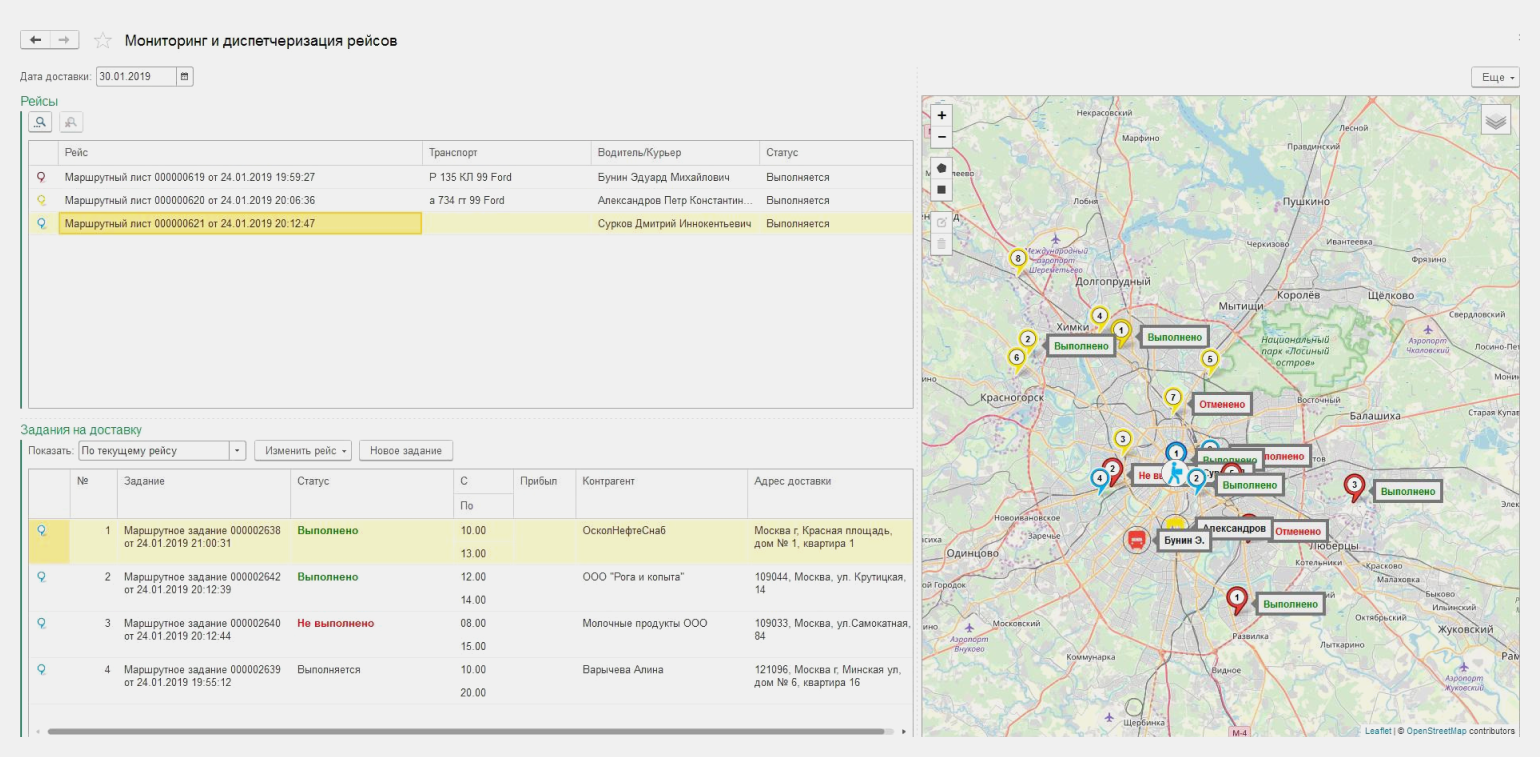This screenshot has height=757, width=1540.
Task: Open the OpenStreetMap attribution link
Action: coord(1436,731)
